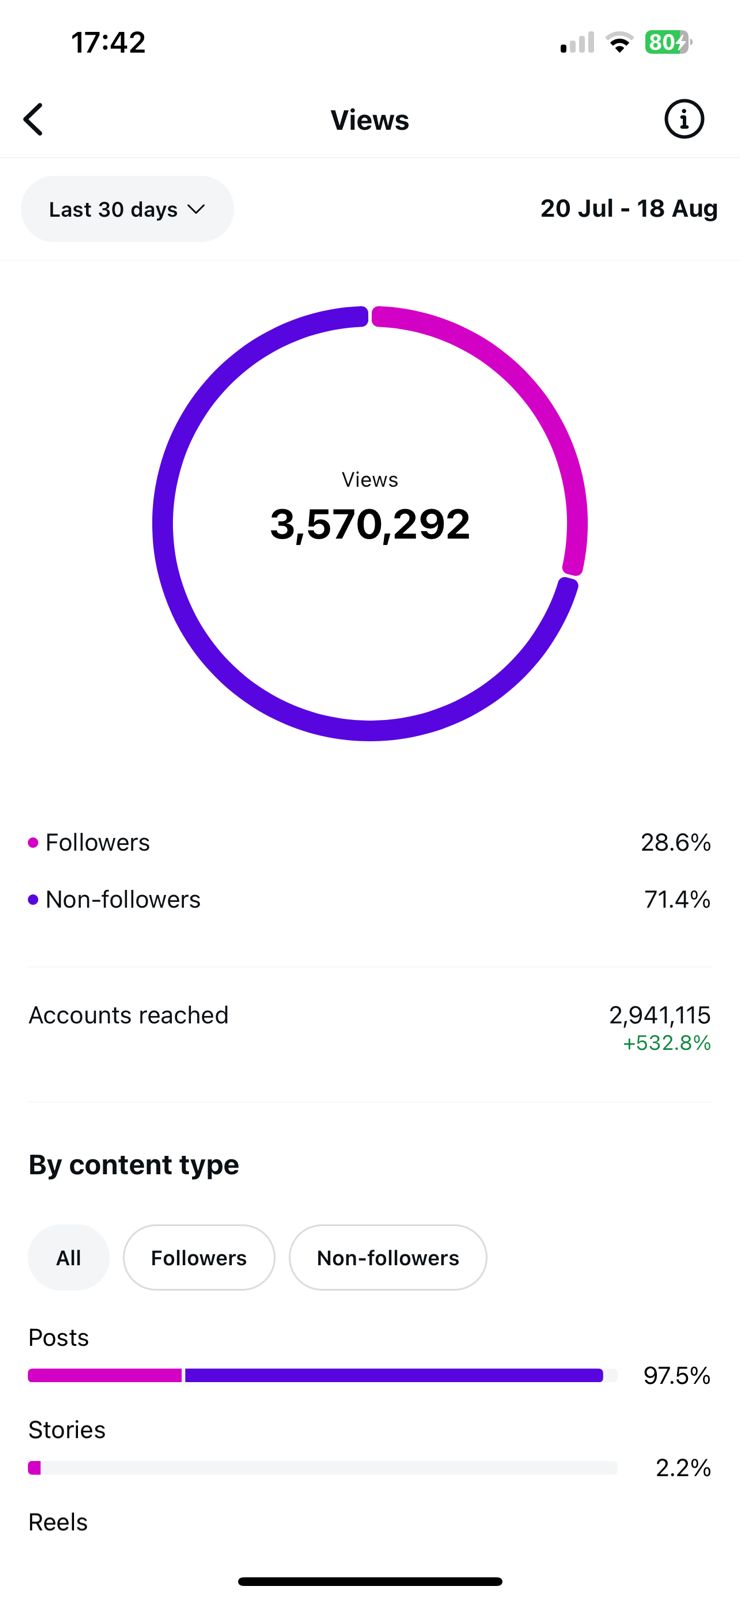Tap the 3,570,292 total views number
The width and height of the screenshot is (740, 1600).
[370, 525]
